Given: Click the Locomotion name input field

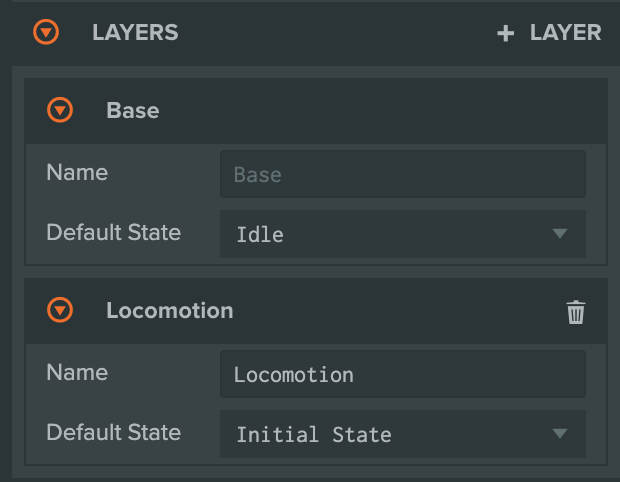Looking at the screenshot, I should (403, 374).
